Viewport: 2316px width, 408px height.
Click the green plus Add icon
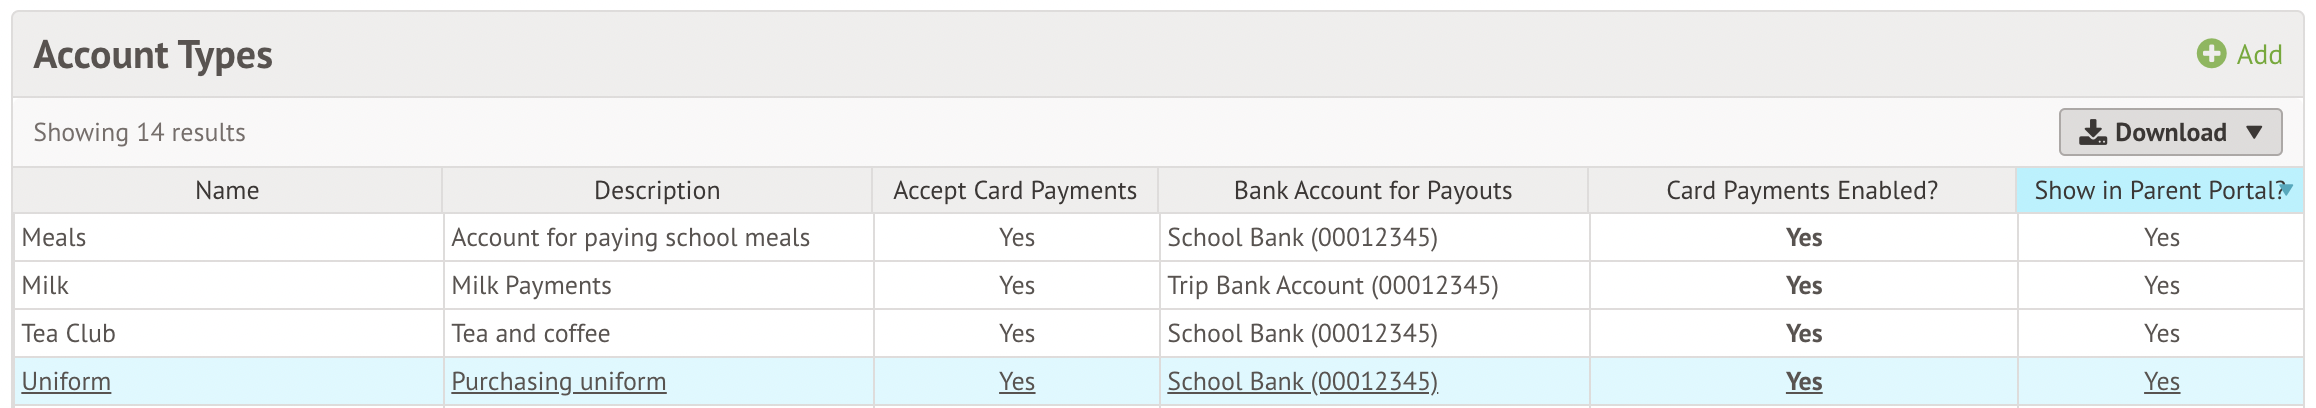point(2211,54)
